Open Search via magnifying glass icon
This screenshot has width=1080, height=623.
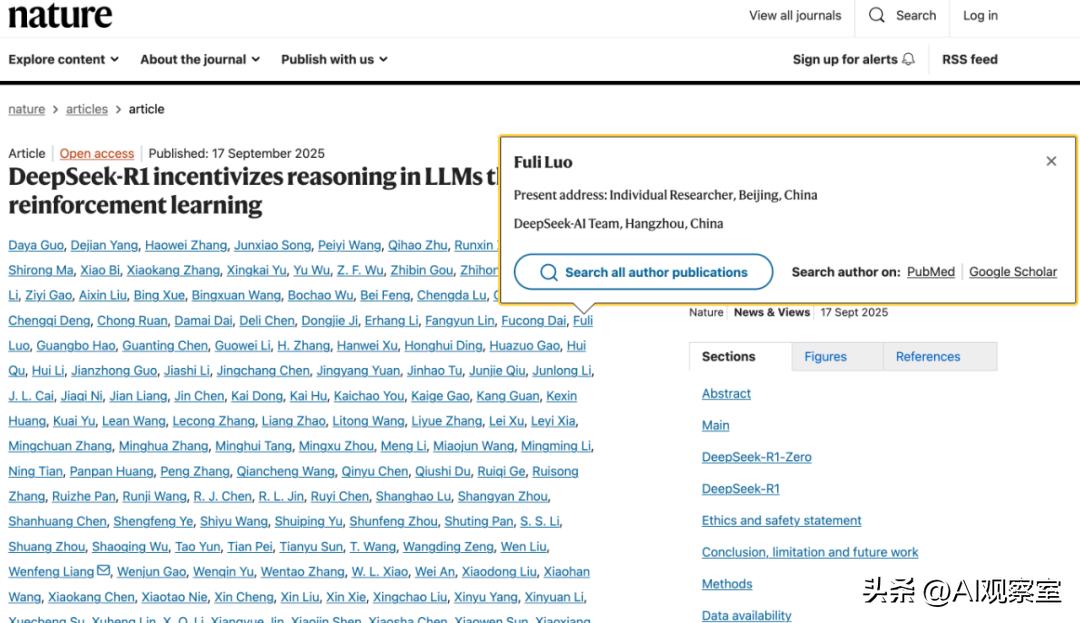click(877, 15)
